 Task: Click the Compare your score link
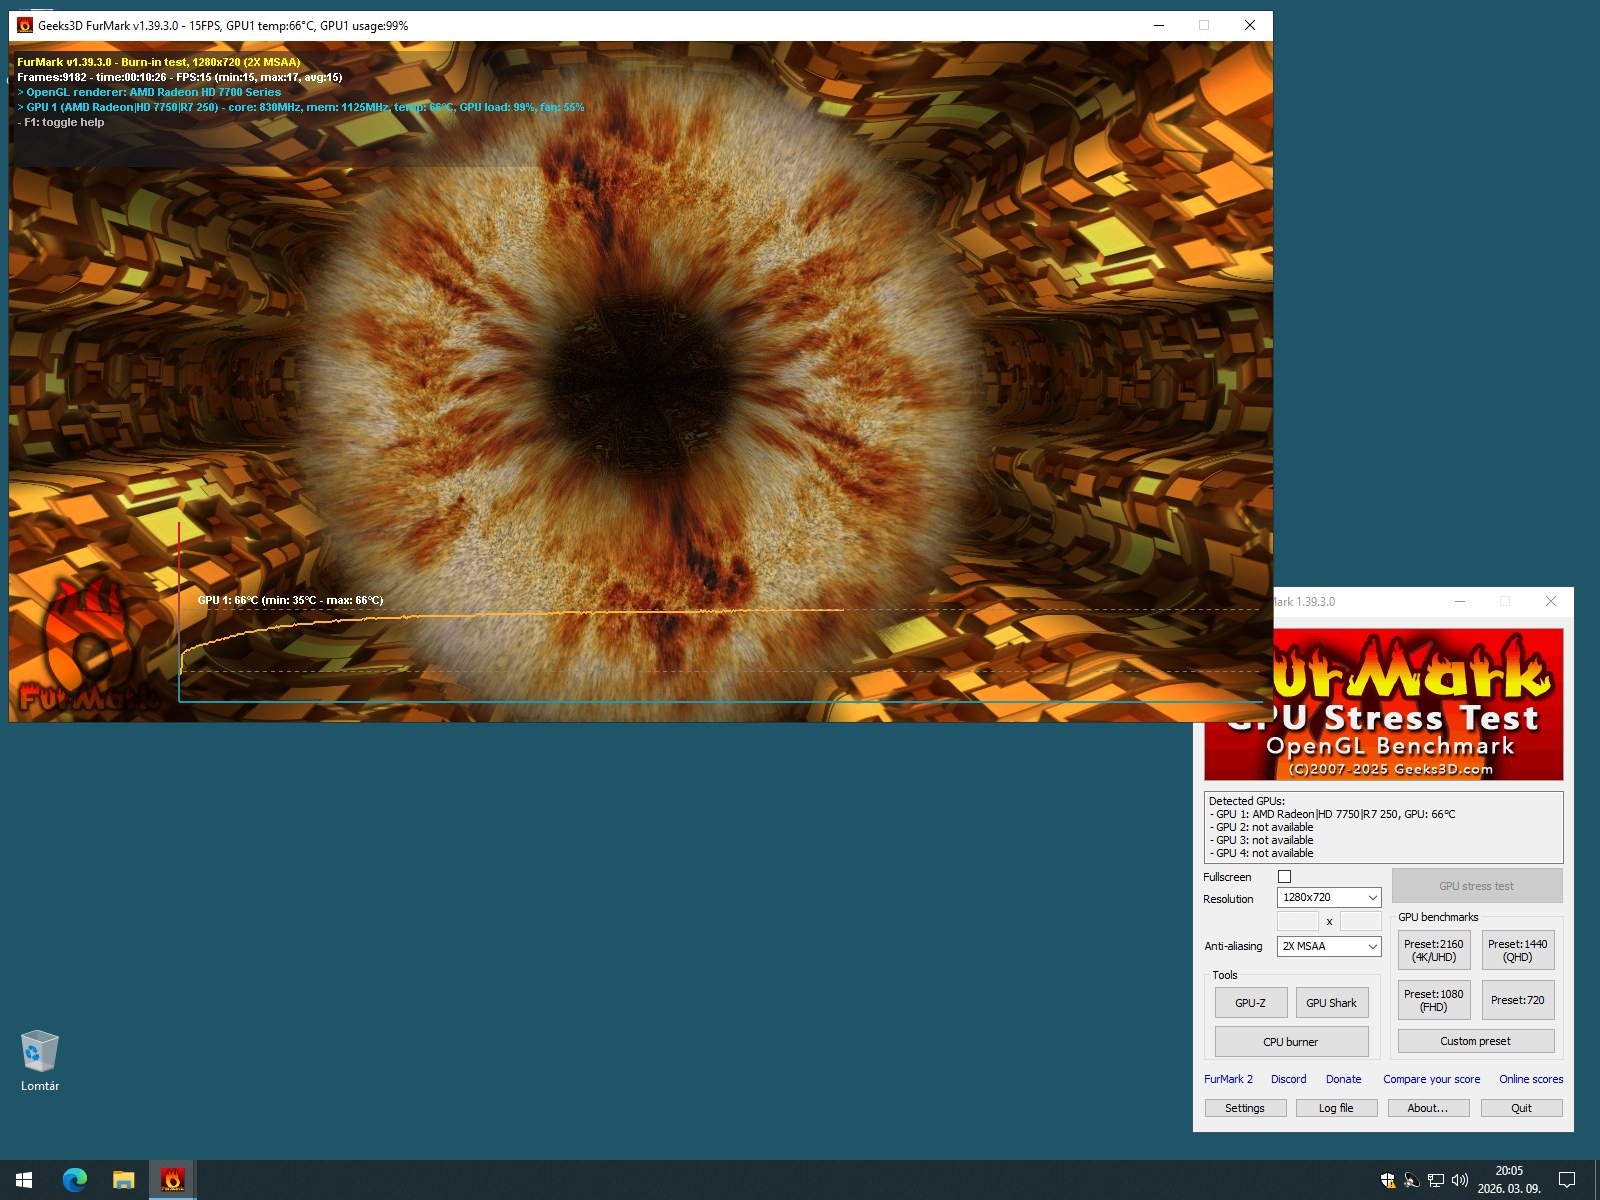[x=1432, y=1079]
